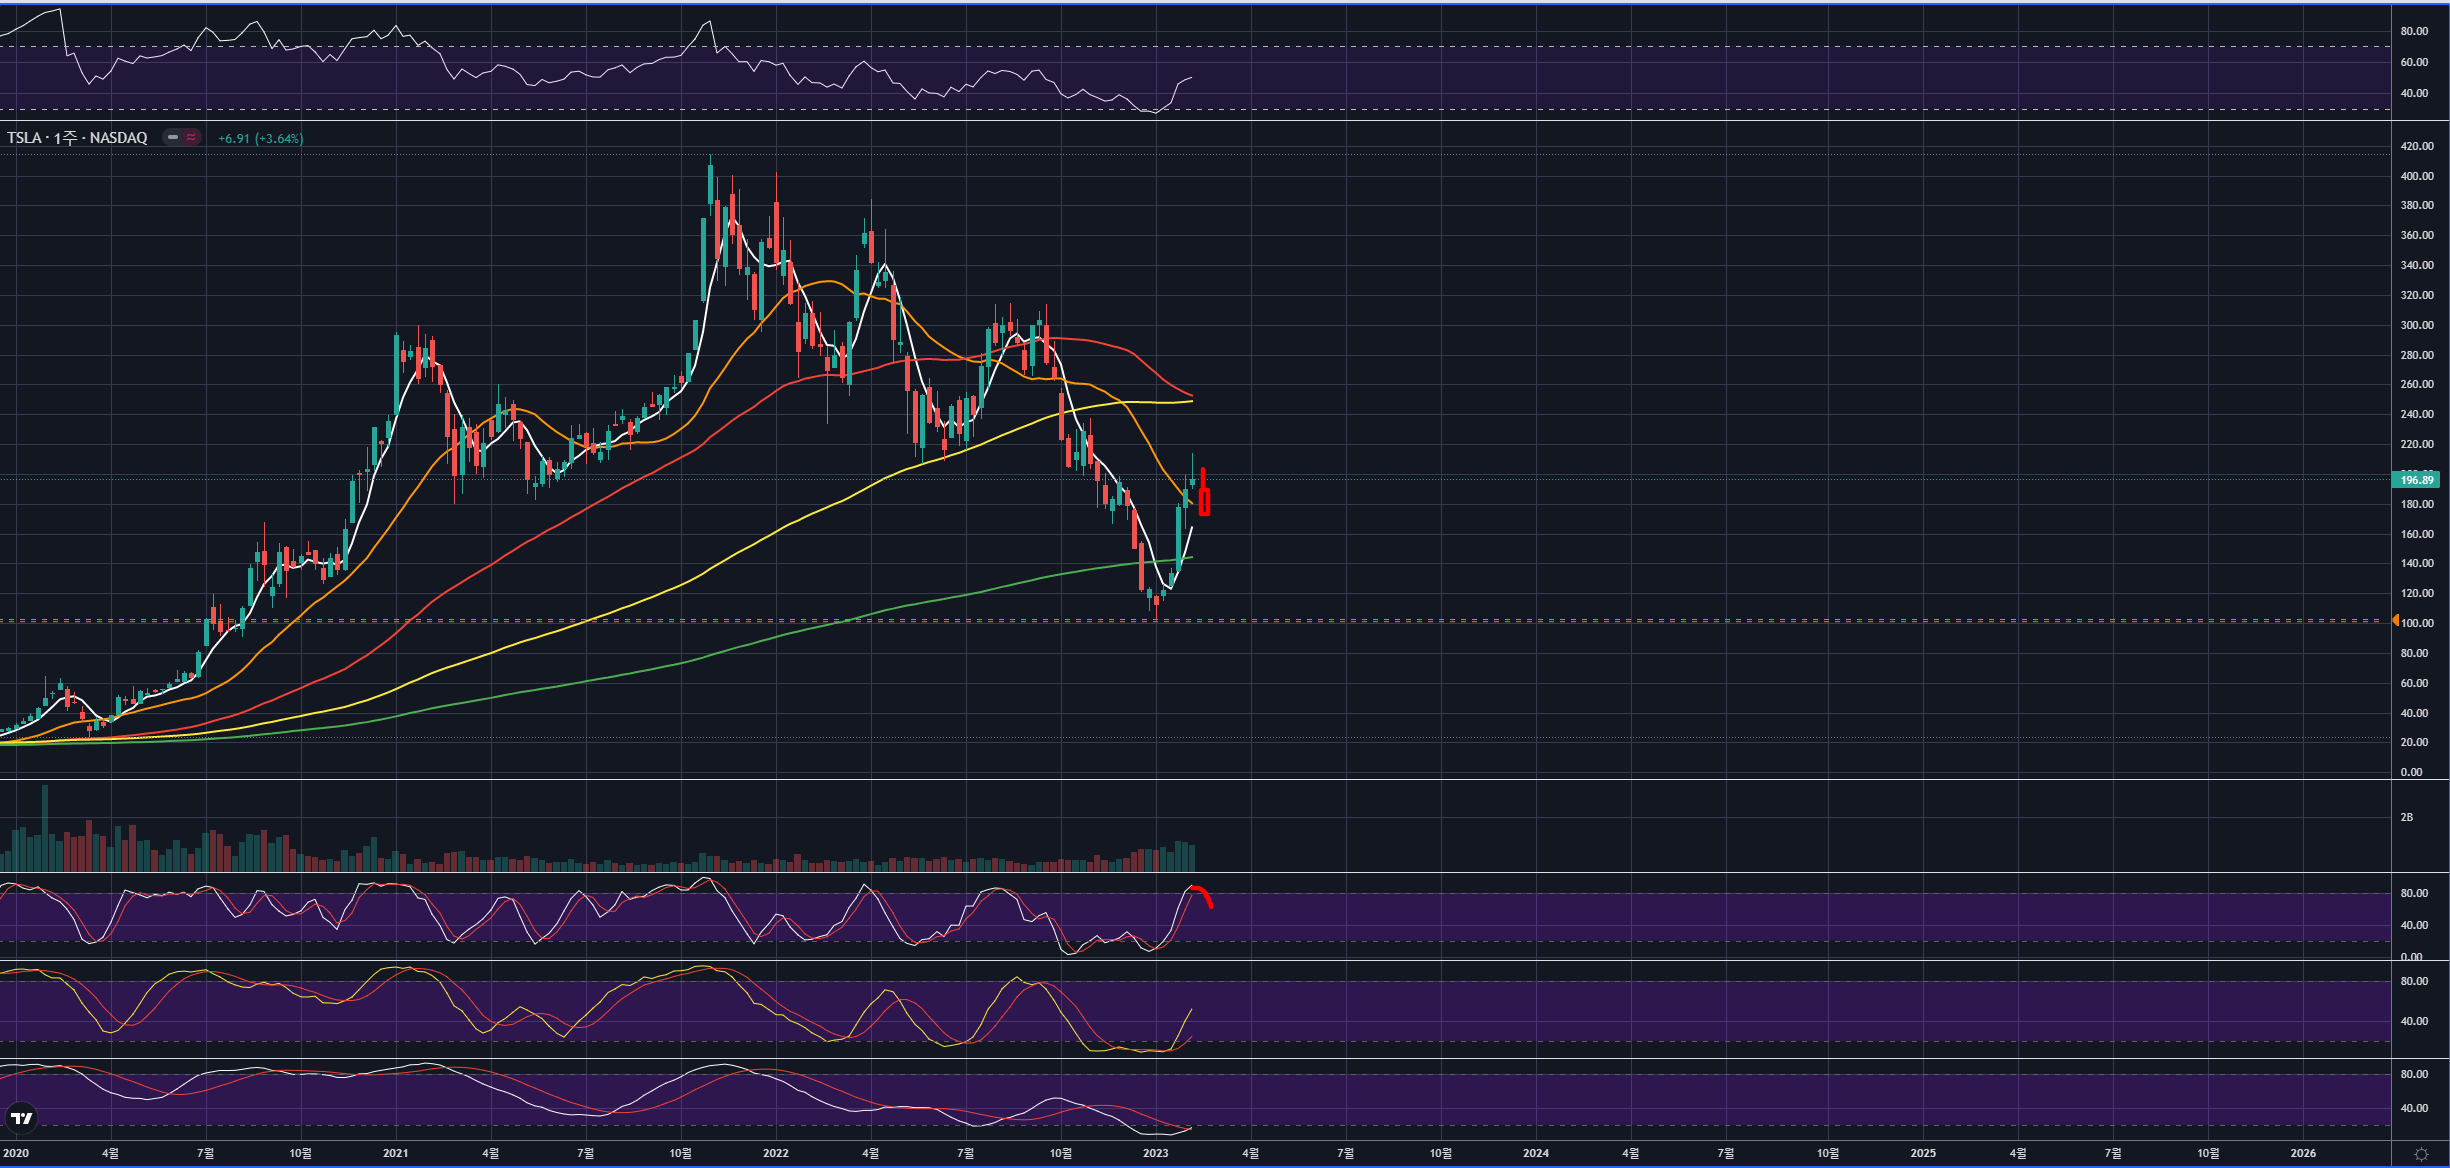Screen dimensions: 2450x1168
Task: Click the 2023 label on time axis
Action: 1155,1153
